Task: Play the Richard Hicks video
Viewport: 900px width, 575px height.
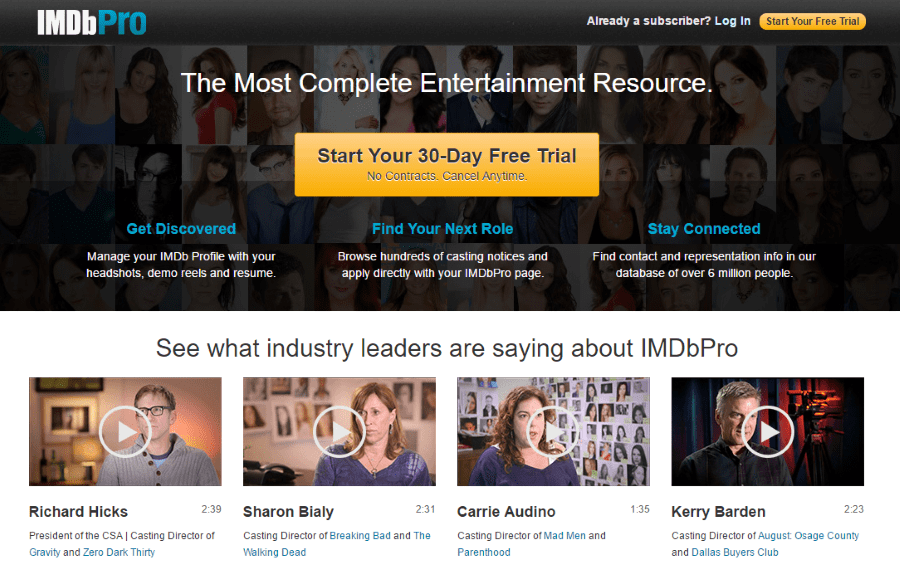Action: pyautogui.click(x=125, y=432)
